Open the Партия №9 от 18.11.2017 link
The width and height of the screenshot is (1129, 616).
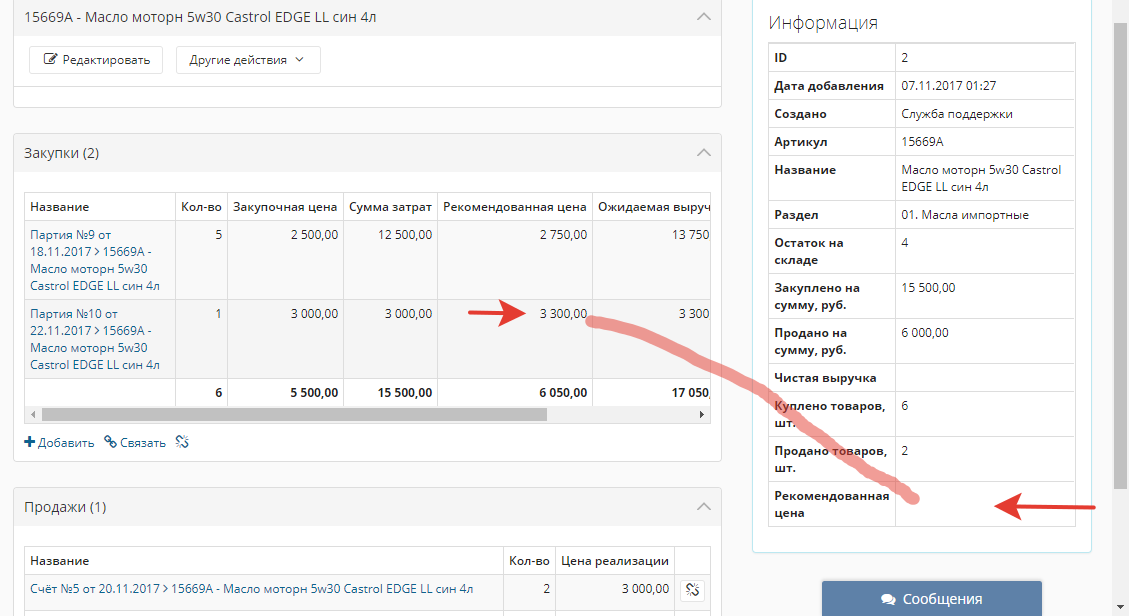(x=95, y=260)
